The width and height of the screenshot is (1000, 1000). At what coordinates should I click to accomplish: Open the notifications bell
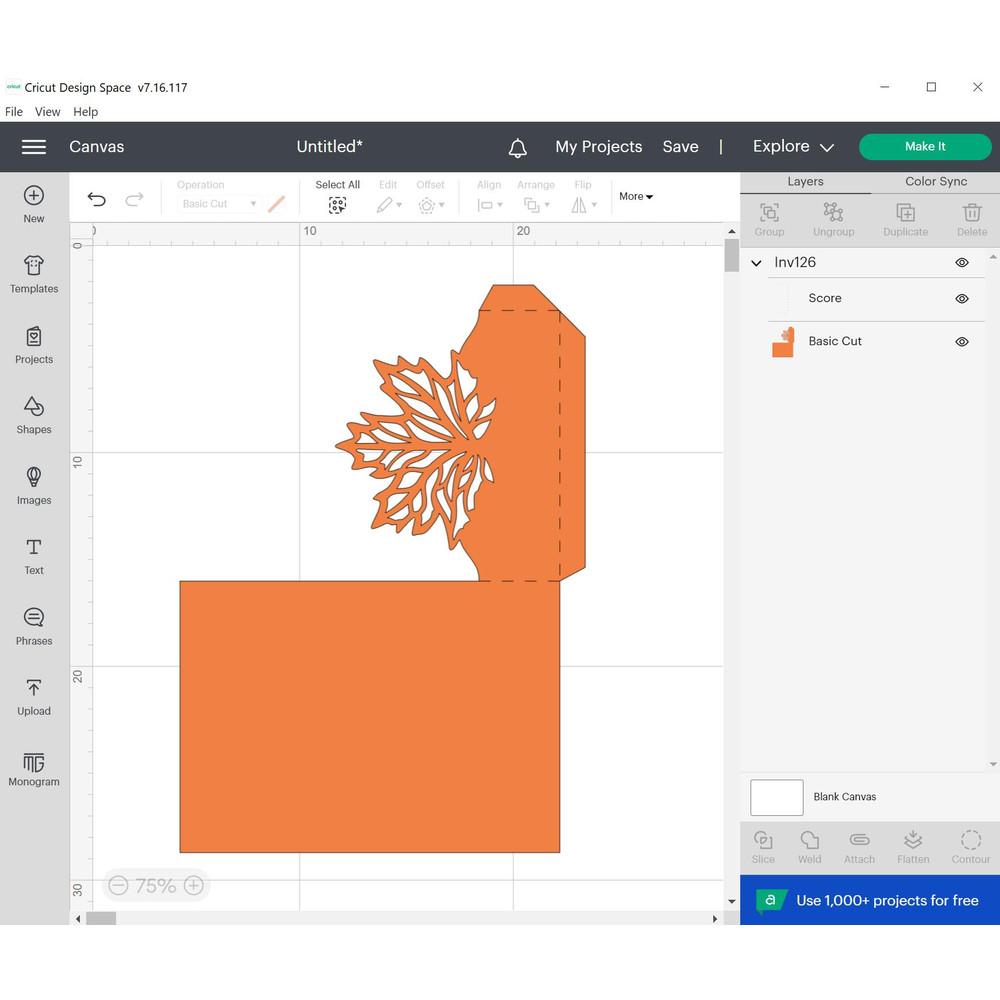(x=517, y=148)
